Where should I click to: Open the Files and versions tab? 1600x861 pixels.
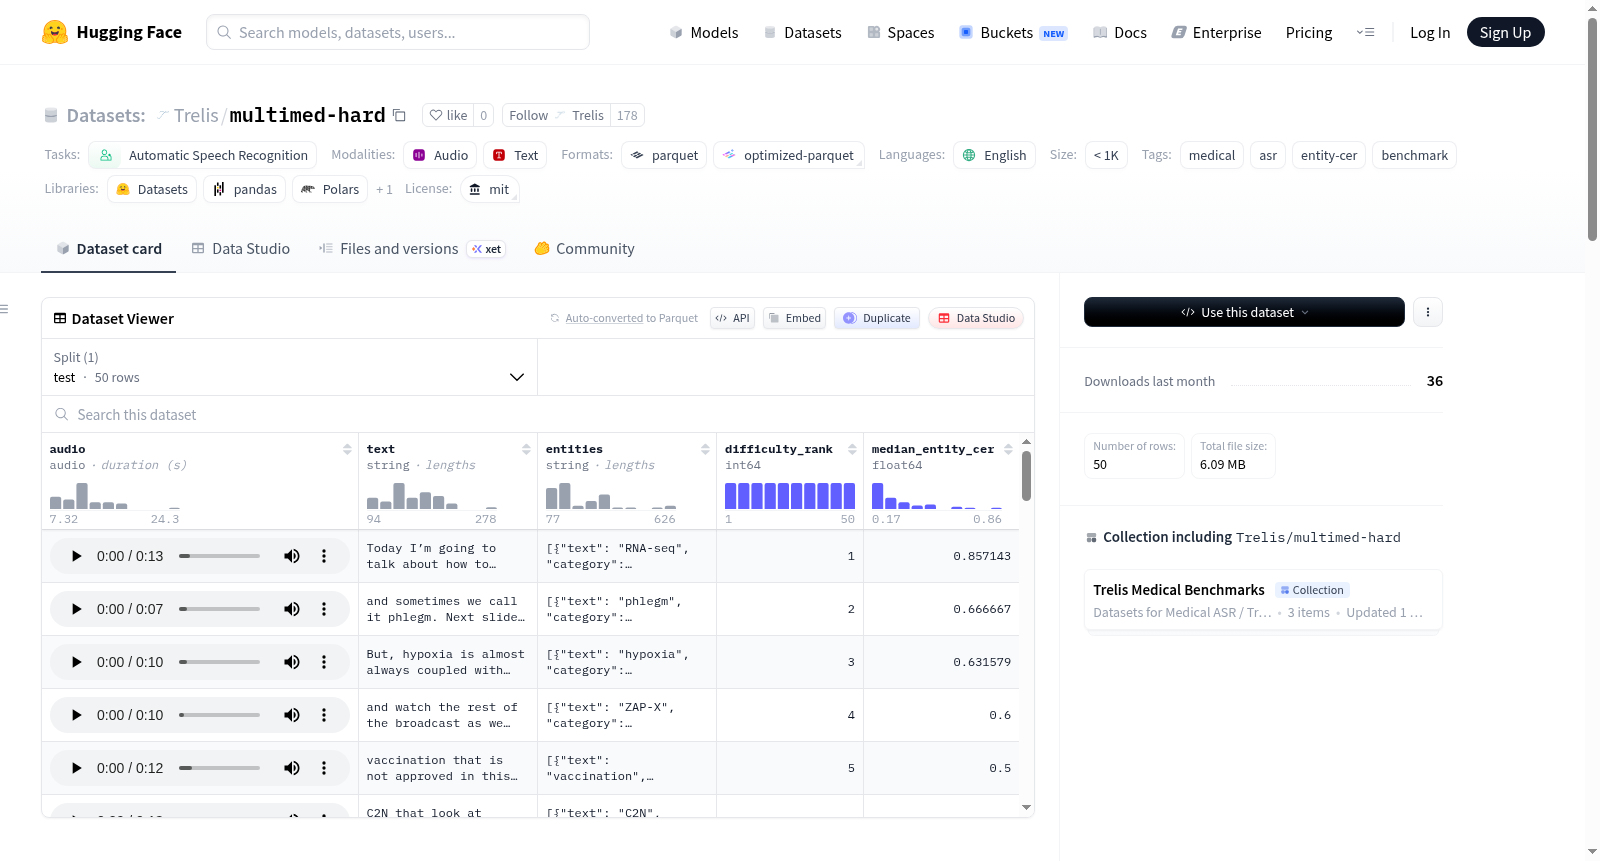click(x=412, y=249)
